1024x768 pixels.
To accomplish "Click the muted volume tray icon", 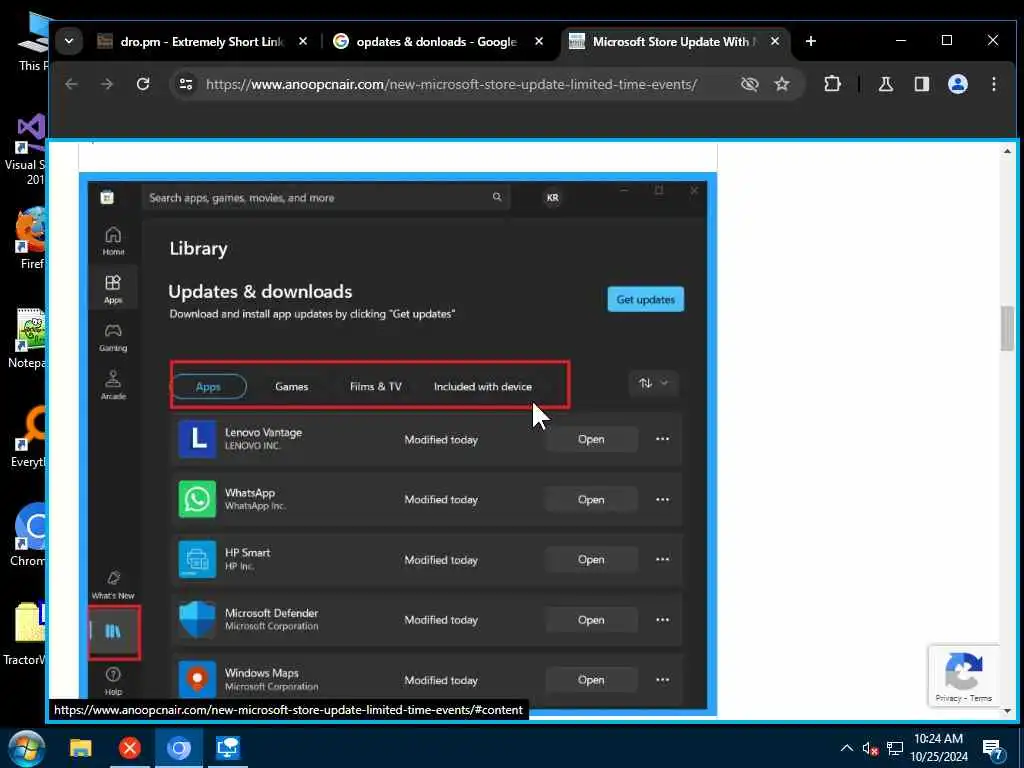I will click(870, 748).
